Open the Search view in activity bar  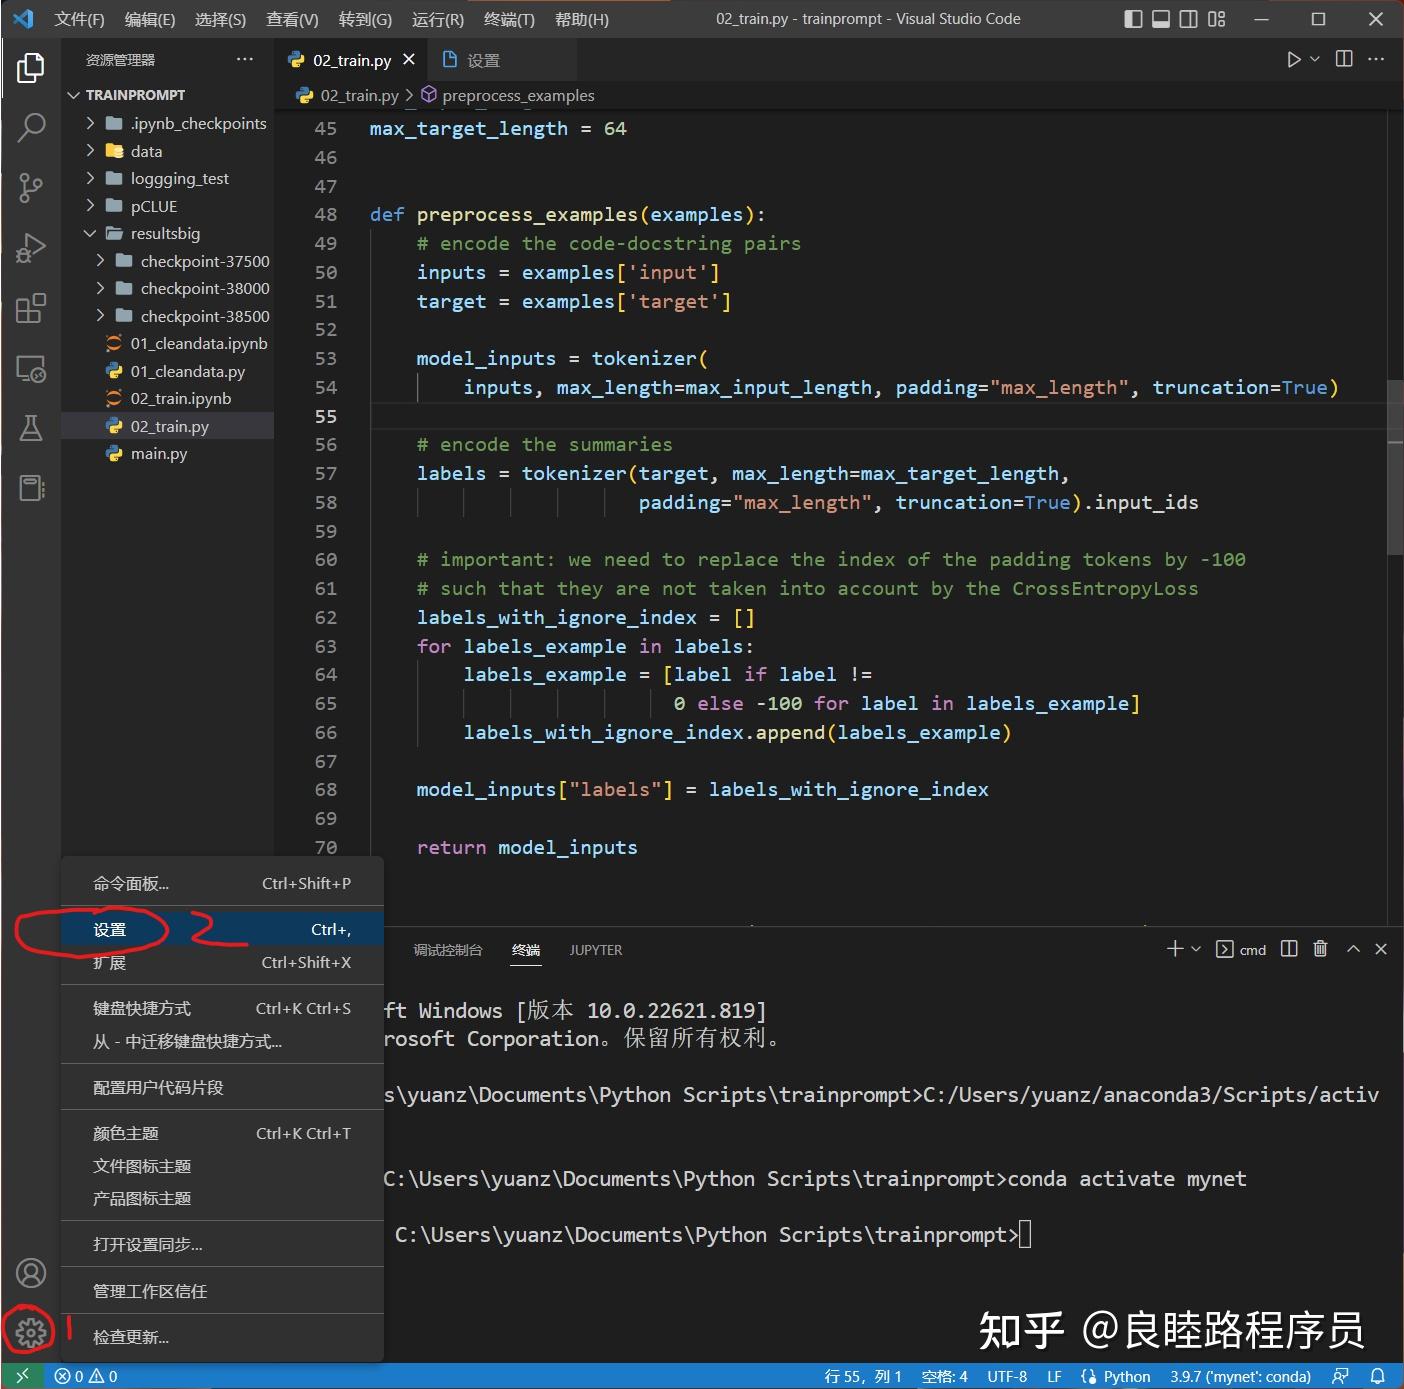pos(31,127)
